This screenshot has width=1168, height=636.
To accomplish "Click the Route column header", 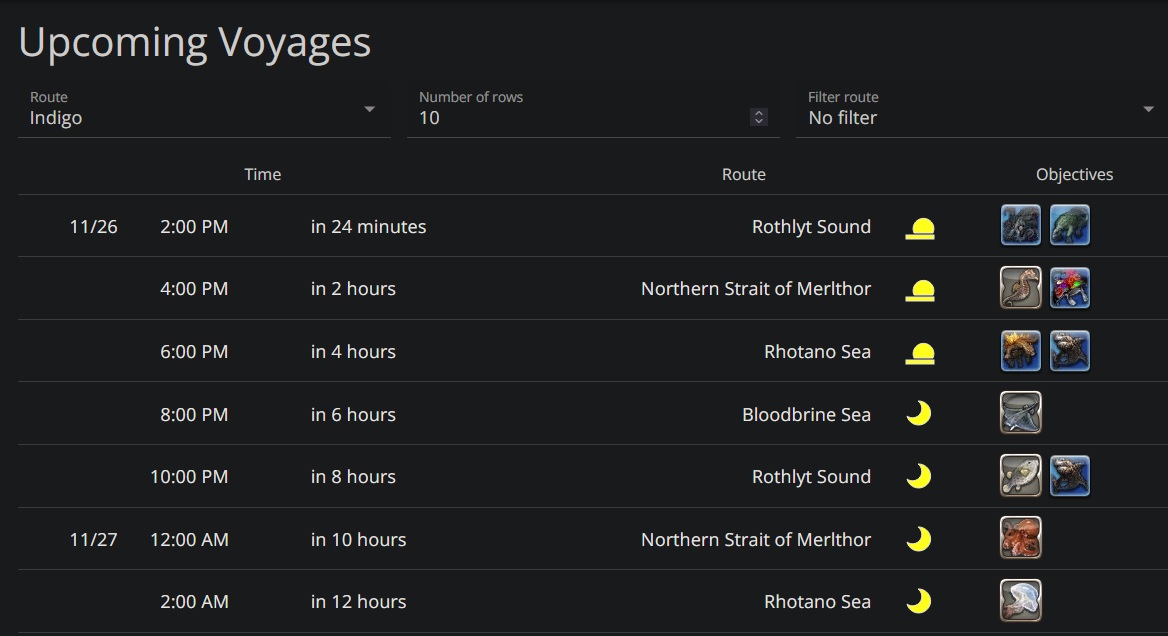I will point(744,174).
